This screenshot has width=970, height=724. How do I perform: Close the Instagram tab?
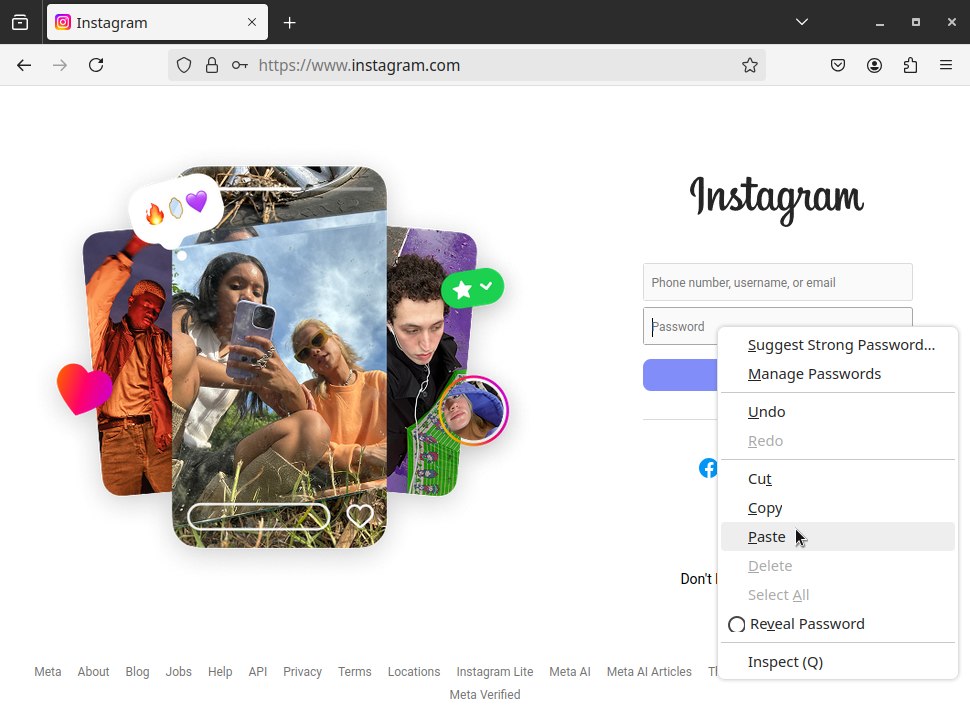point(252,22)
